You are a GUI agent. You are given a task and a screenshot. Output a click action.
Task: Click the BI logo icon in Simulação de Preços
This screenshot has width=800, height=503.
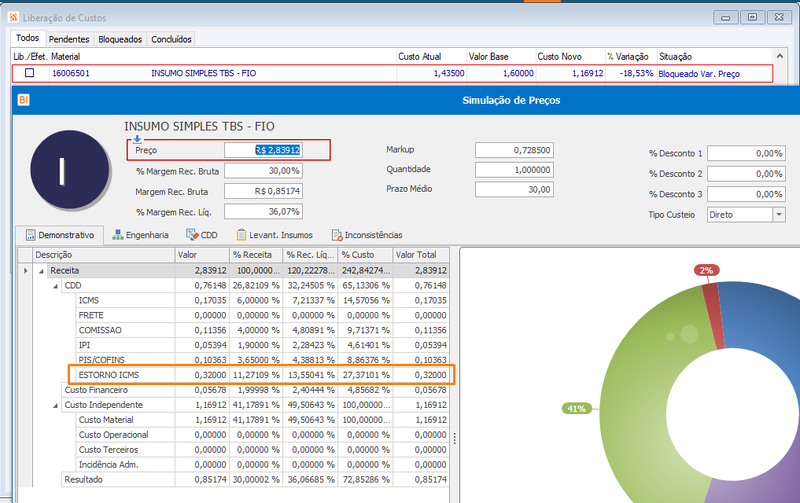click(23, 100)
